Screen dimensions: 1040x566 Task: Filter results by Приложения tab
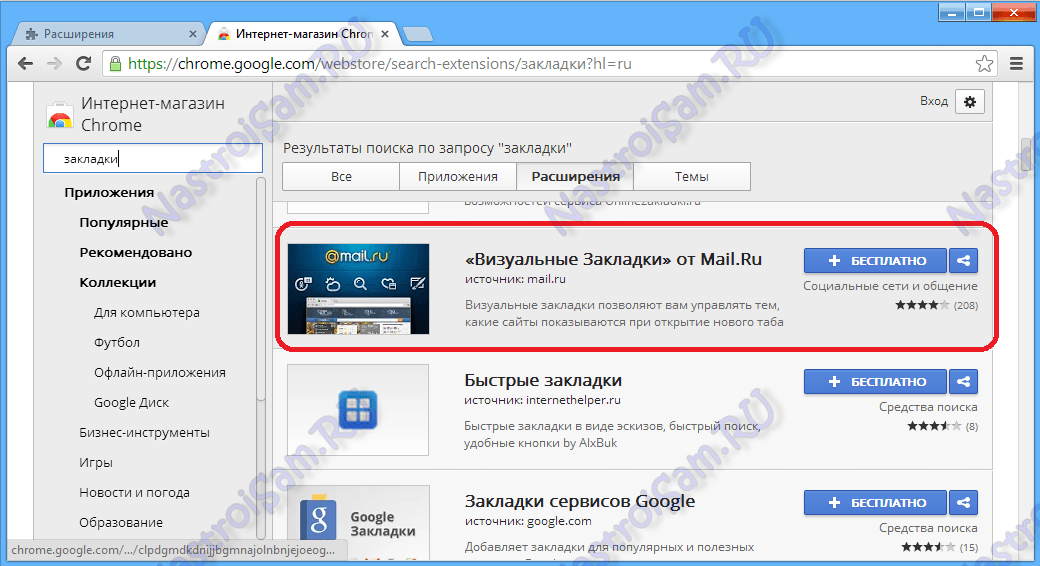tap(458, 177)
